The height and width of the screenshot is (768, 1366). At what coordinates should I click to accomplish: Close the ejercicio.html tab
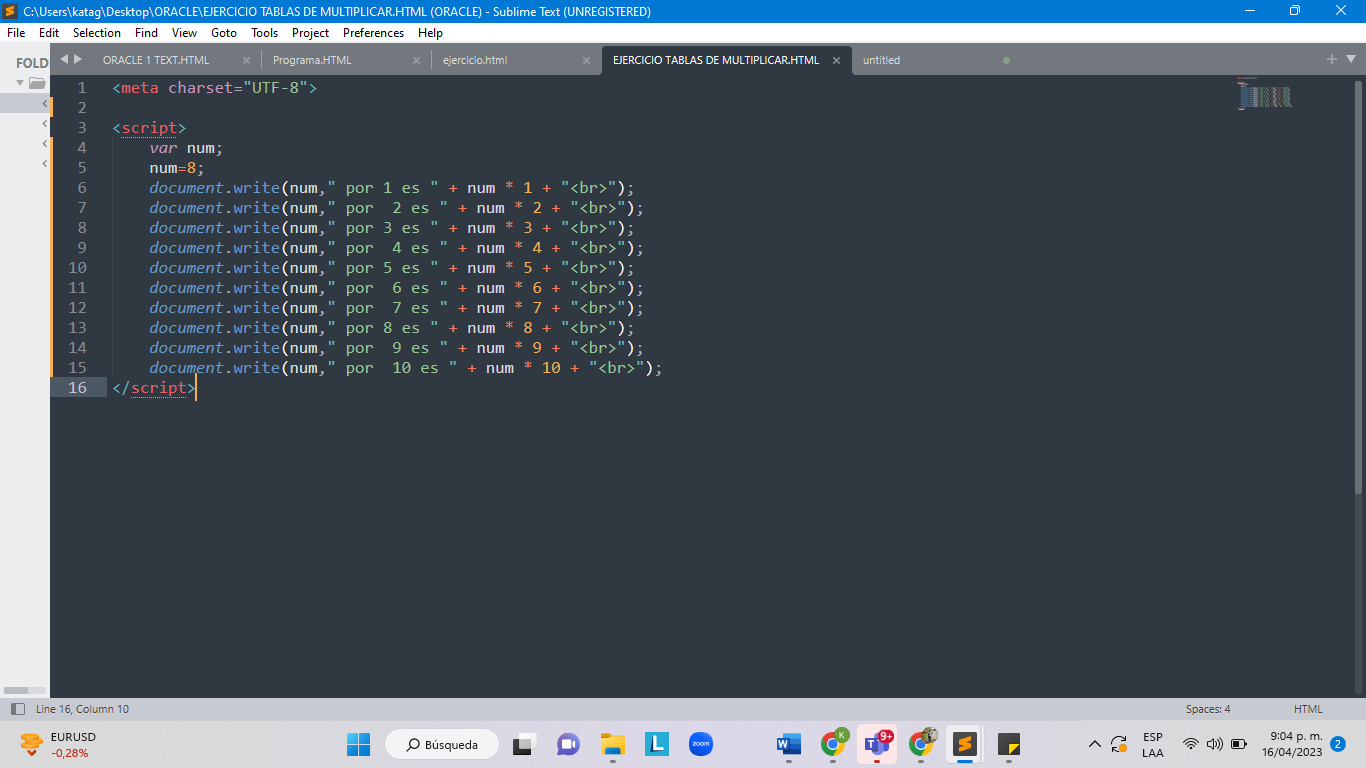point(586,60)
